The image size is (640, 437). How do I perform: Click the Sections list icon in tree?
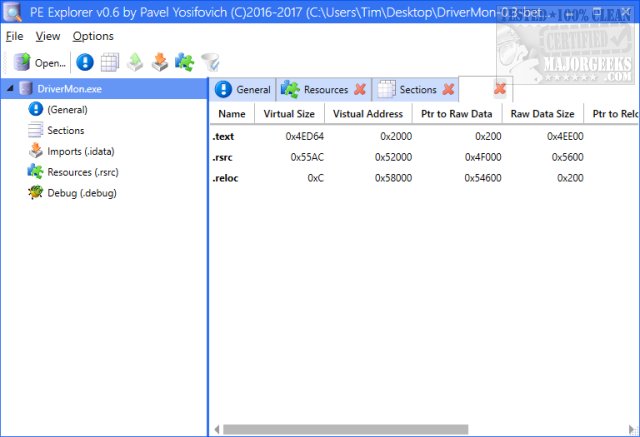[x=36, y=130]
